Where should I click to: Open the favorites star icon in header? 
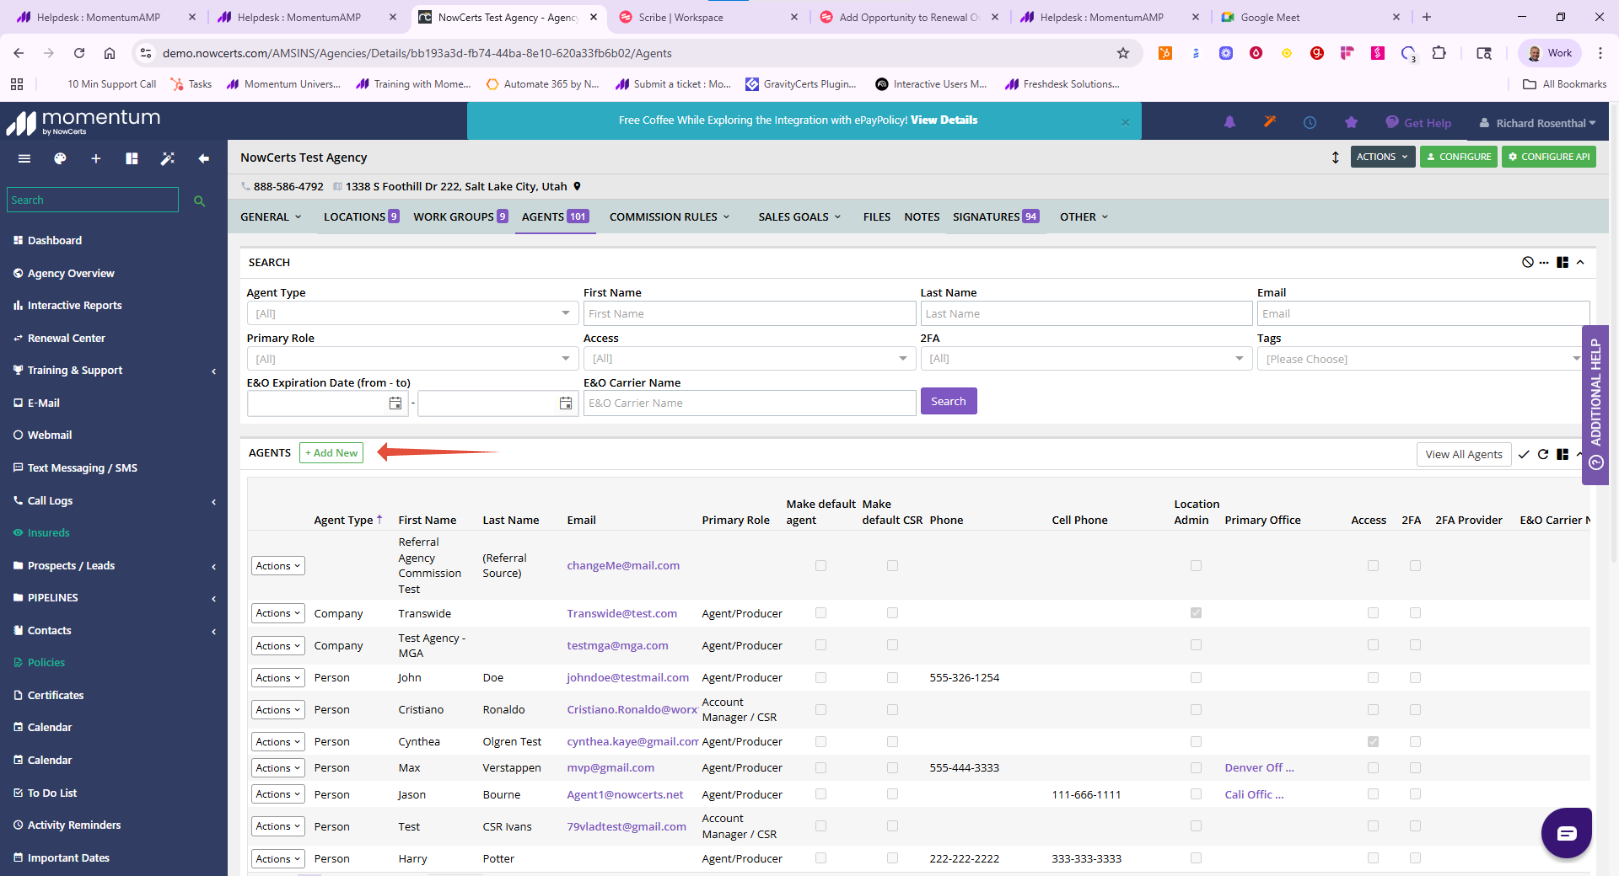[1351, 122]
